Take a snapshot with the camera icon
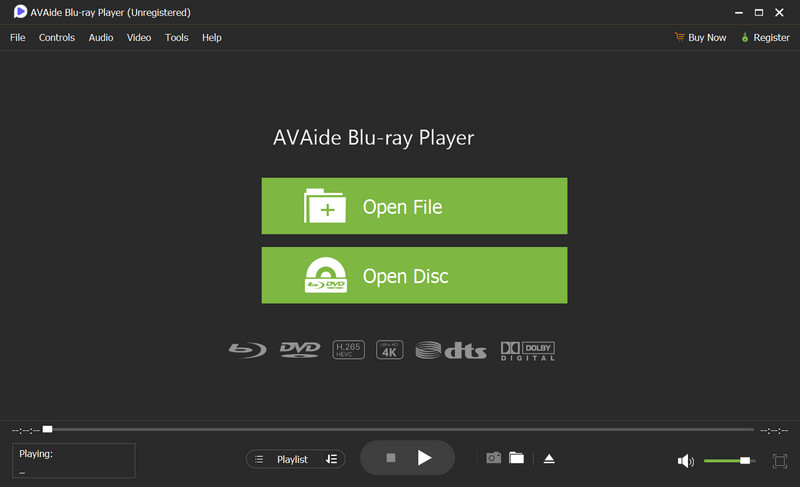800x487 pixels. click(x=493, y=457)
